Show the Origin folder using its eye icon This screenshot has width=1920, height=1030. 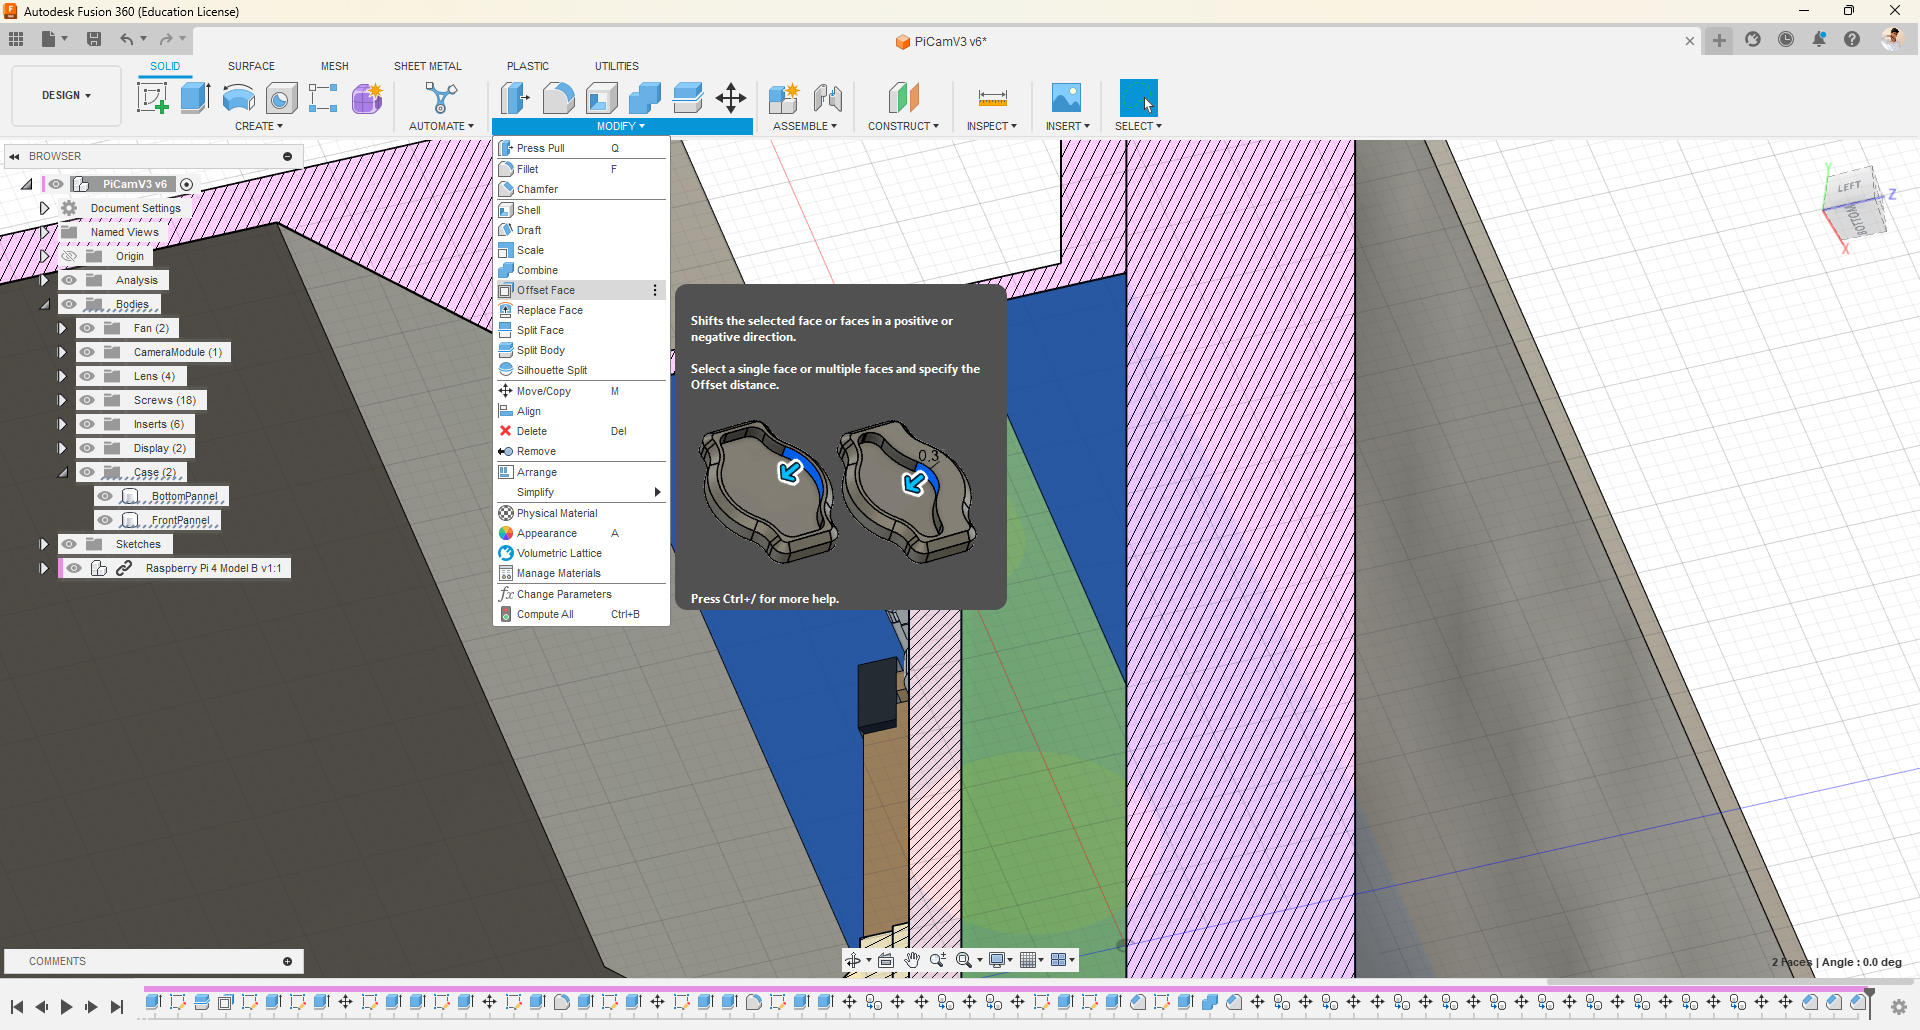69,256
